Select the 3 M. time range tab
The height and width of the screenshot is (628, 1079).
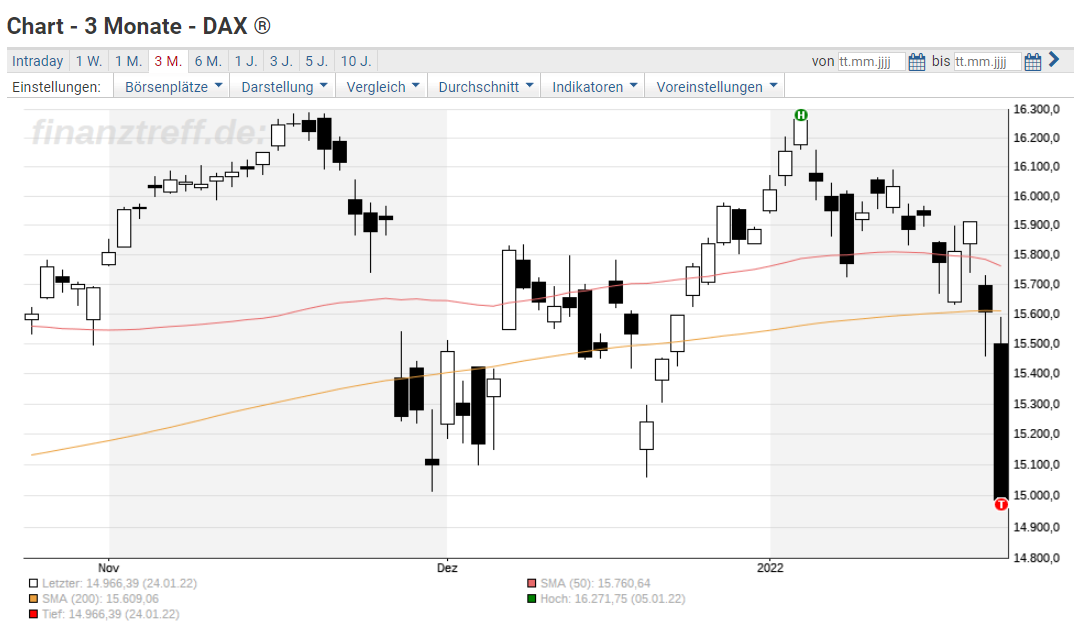pyautogui.click(x=168, y=61)
